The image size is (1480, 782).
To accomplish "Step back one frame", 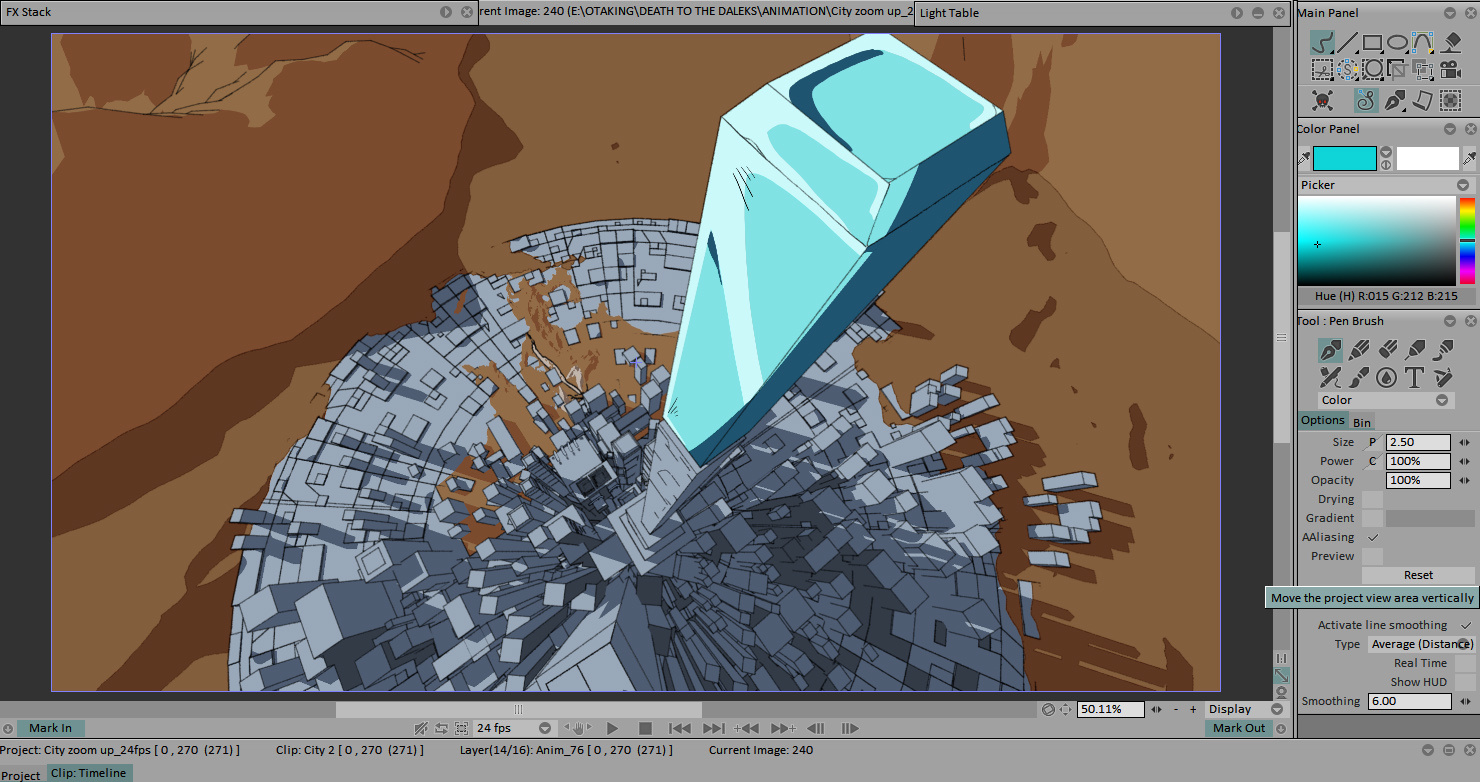I will click(x=815, y=728).
